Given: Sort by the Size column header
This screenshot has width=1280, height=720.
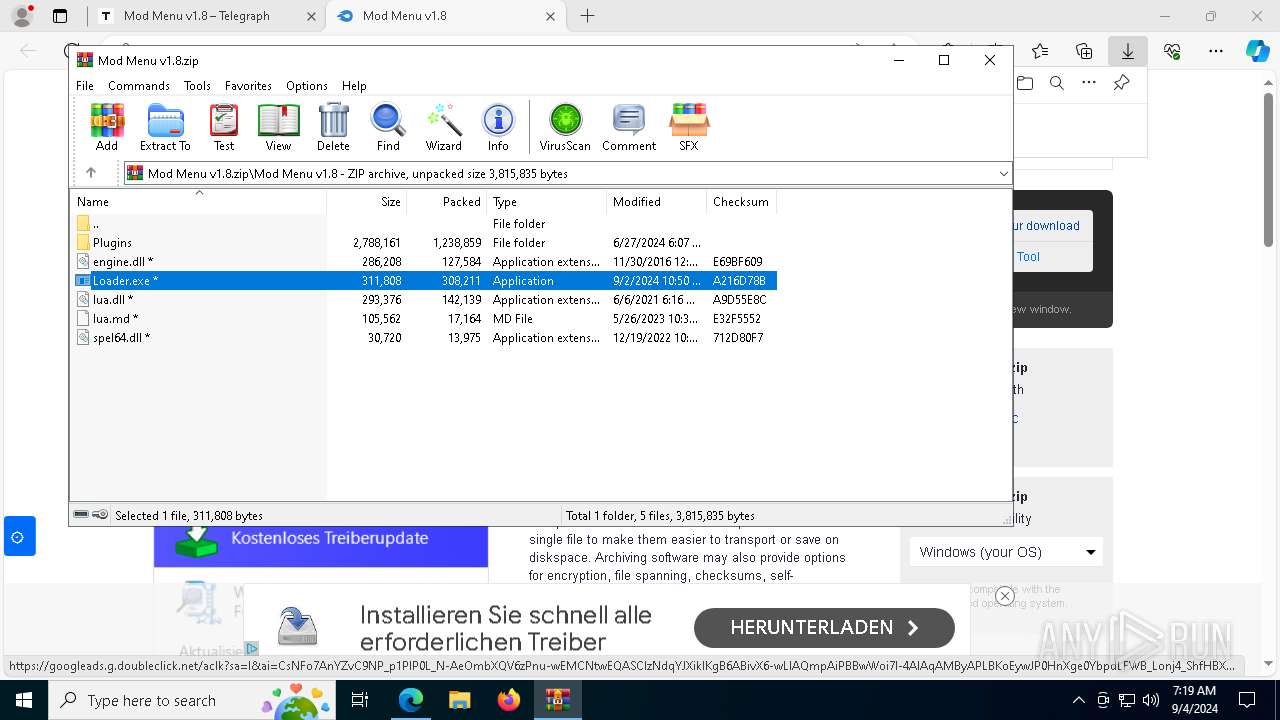Looking at the screenshot, I should pyautogui.click(x=367, y=201).
